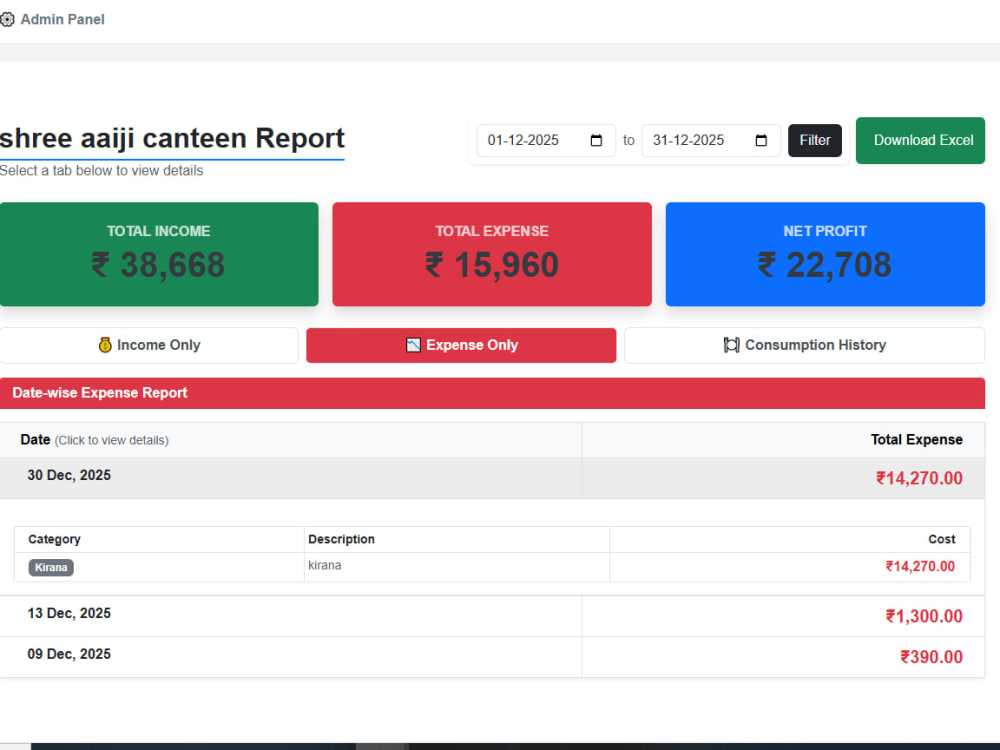
Task: Click the Total Income card
Action: [x=159, y=254]
